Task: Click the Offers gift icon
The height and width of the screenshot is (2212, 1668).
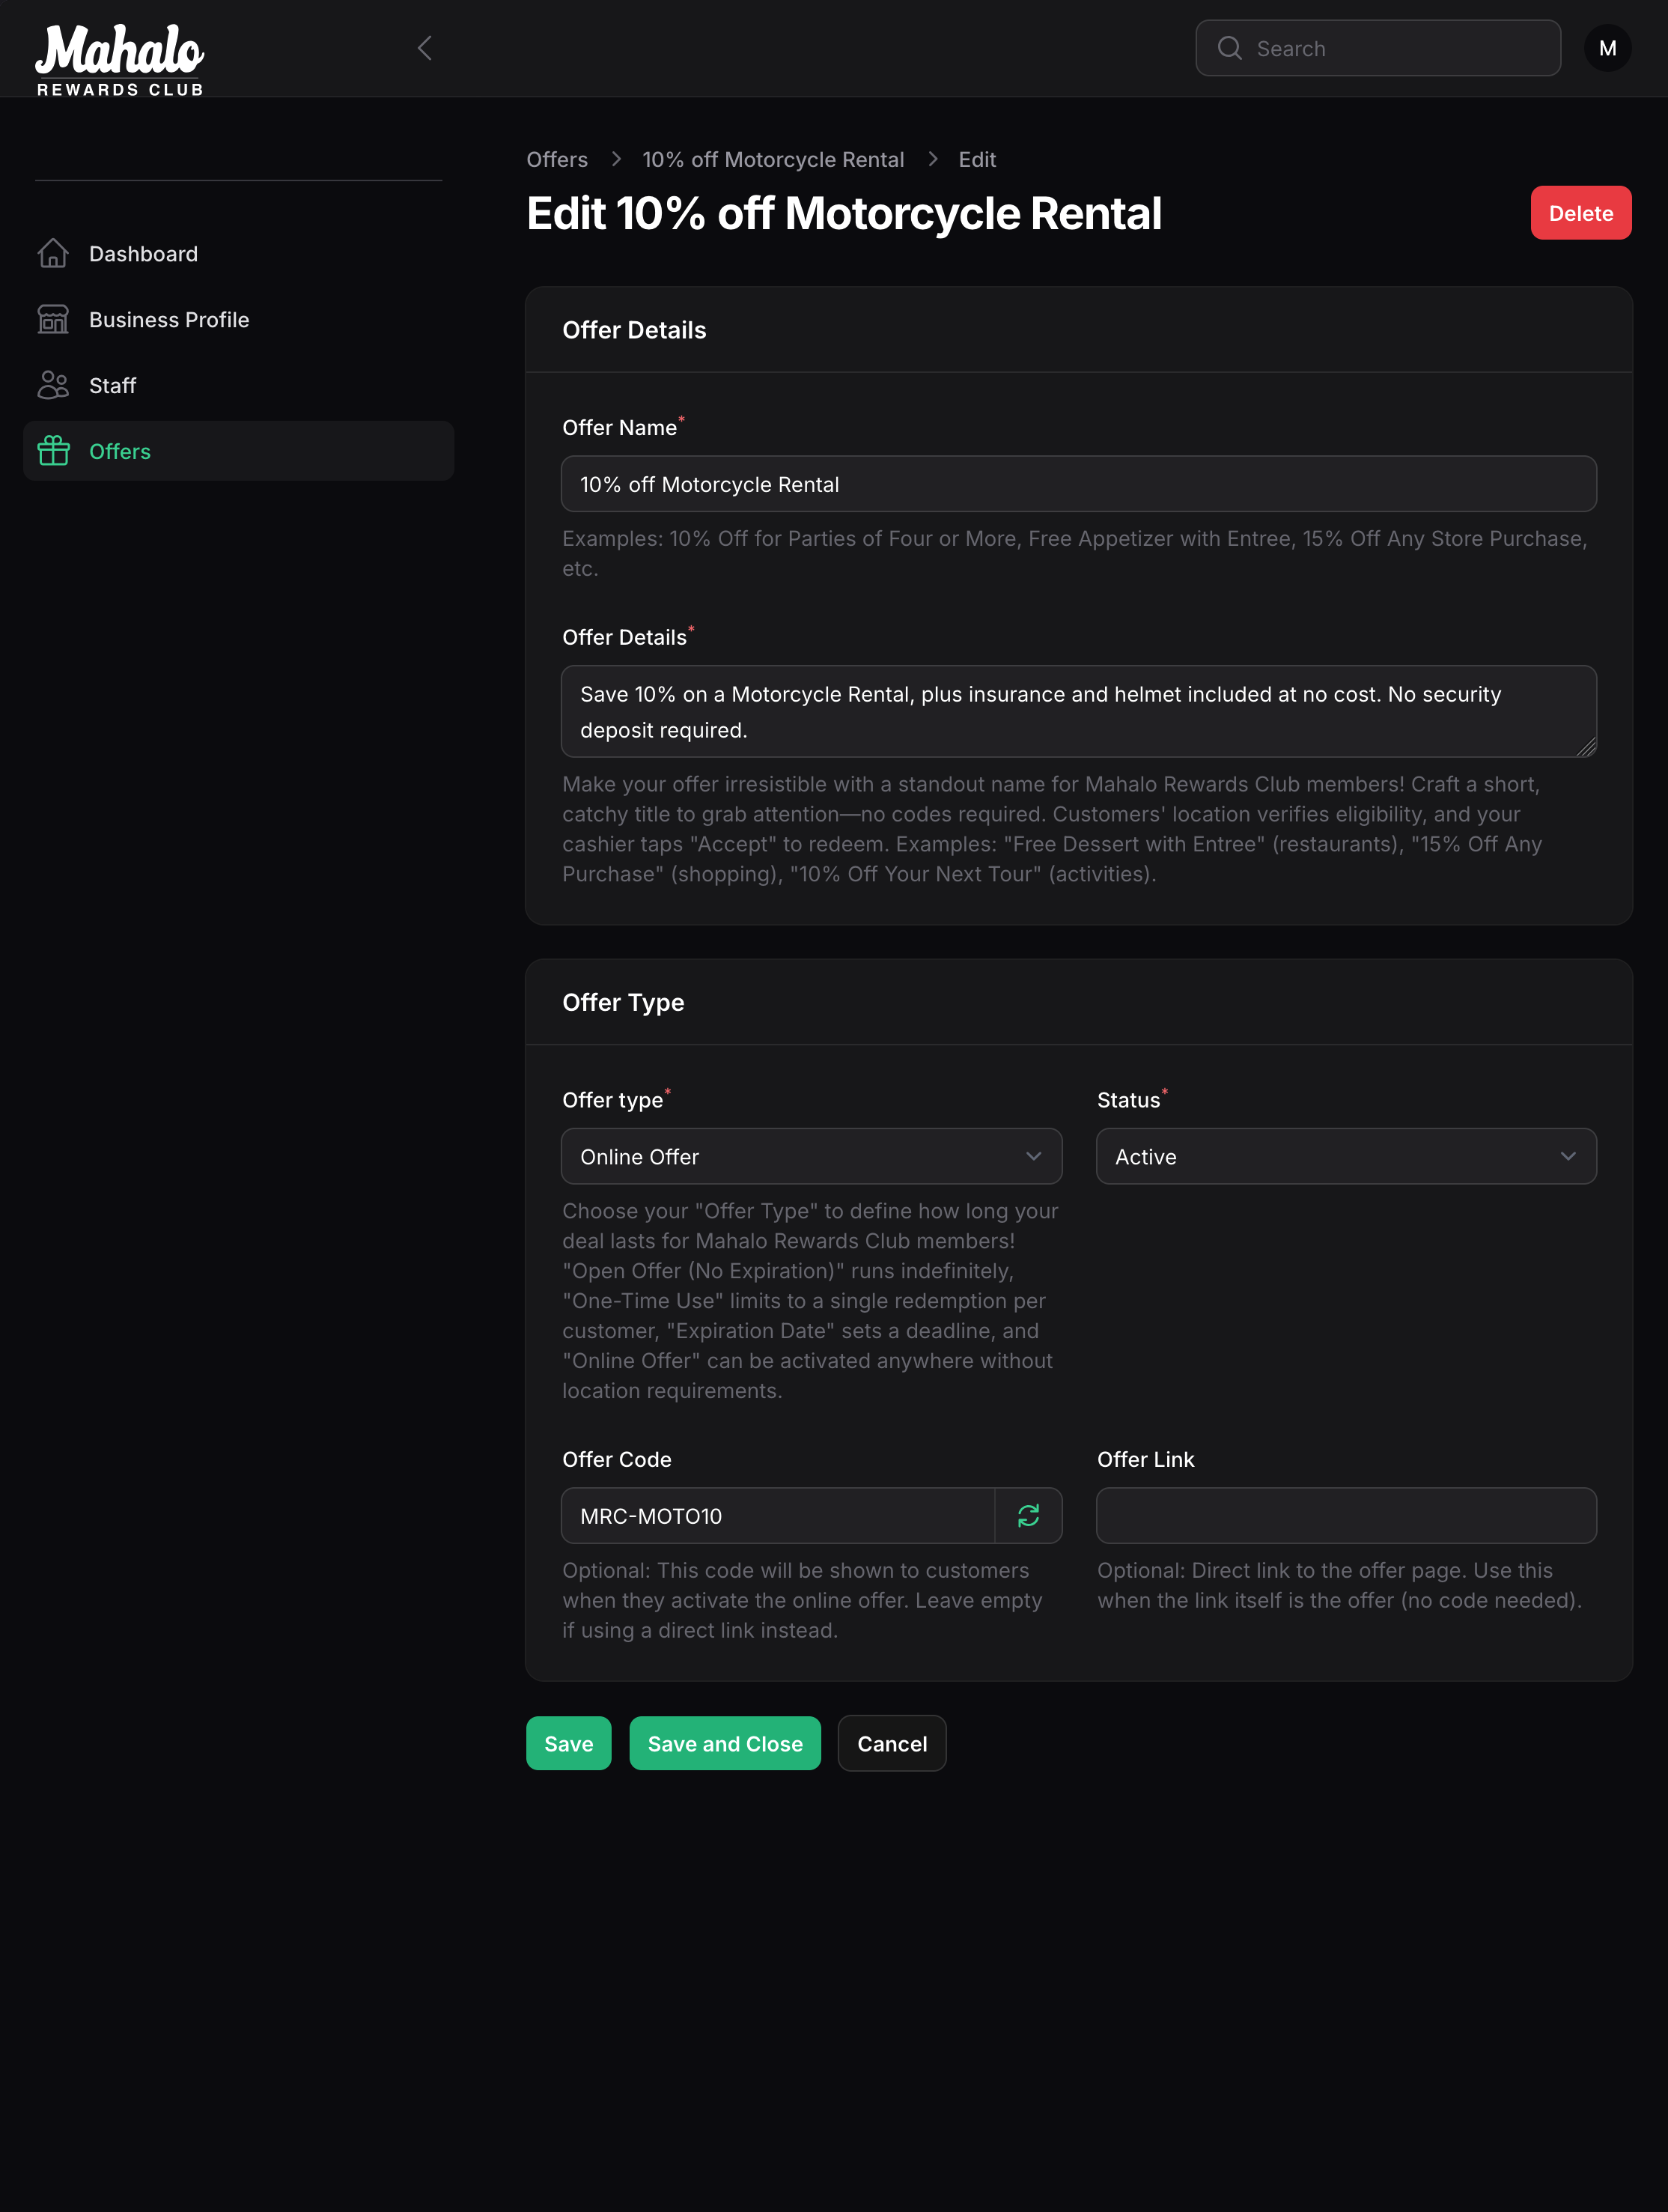Action: (54, 451)
